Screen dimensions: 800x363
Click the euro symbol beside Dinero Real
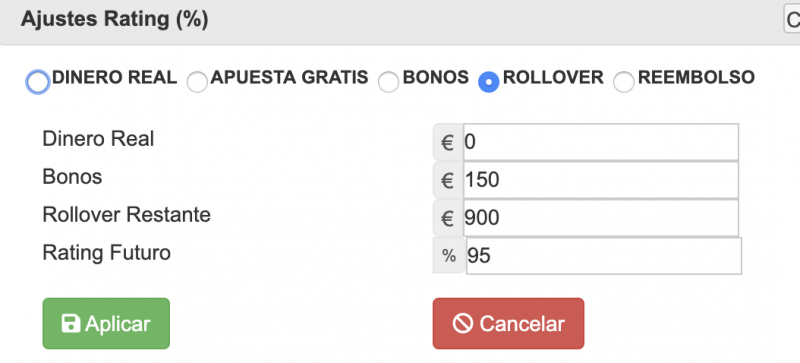pyautogui.click(x=447, y=142)
